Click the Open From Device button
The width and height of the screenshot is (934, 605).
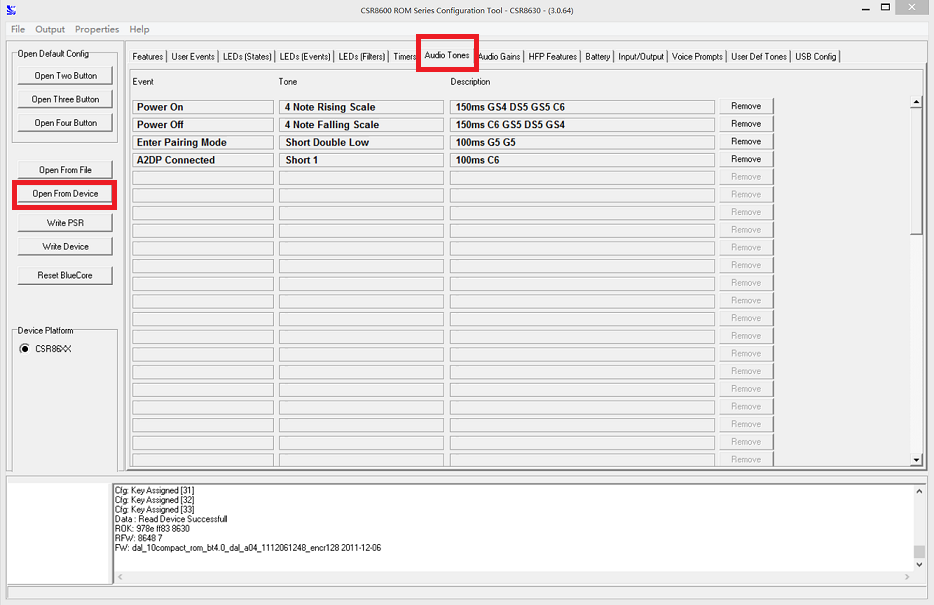click(x=65, y=194)
